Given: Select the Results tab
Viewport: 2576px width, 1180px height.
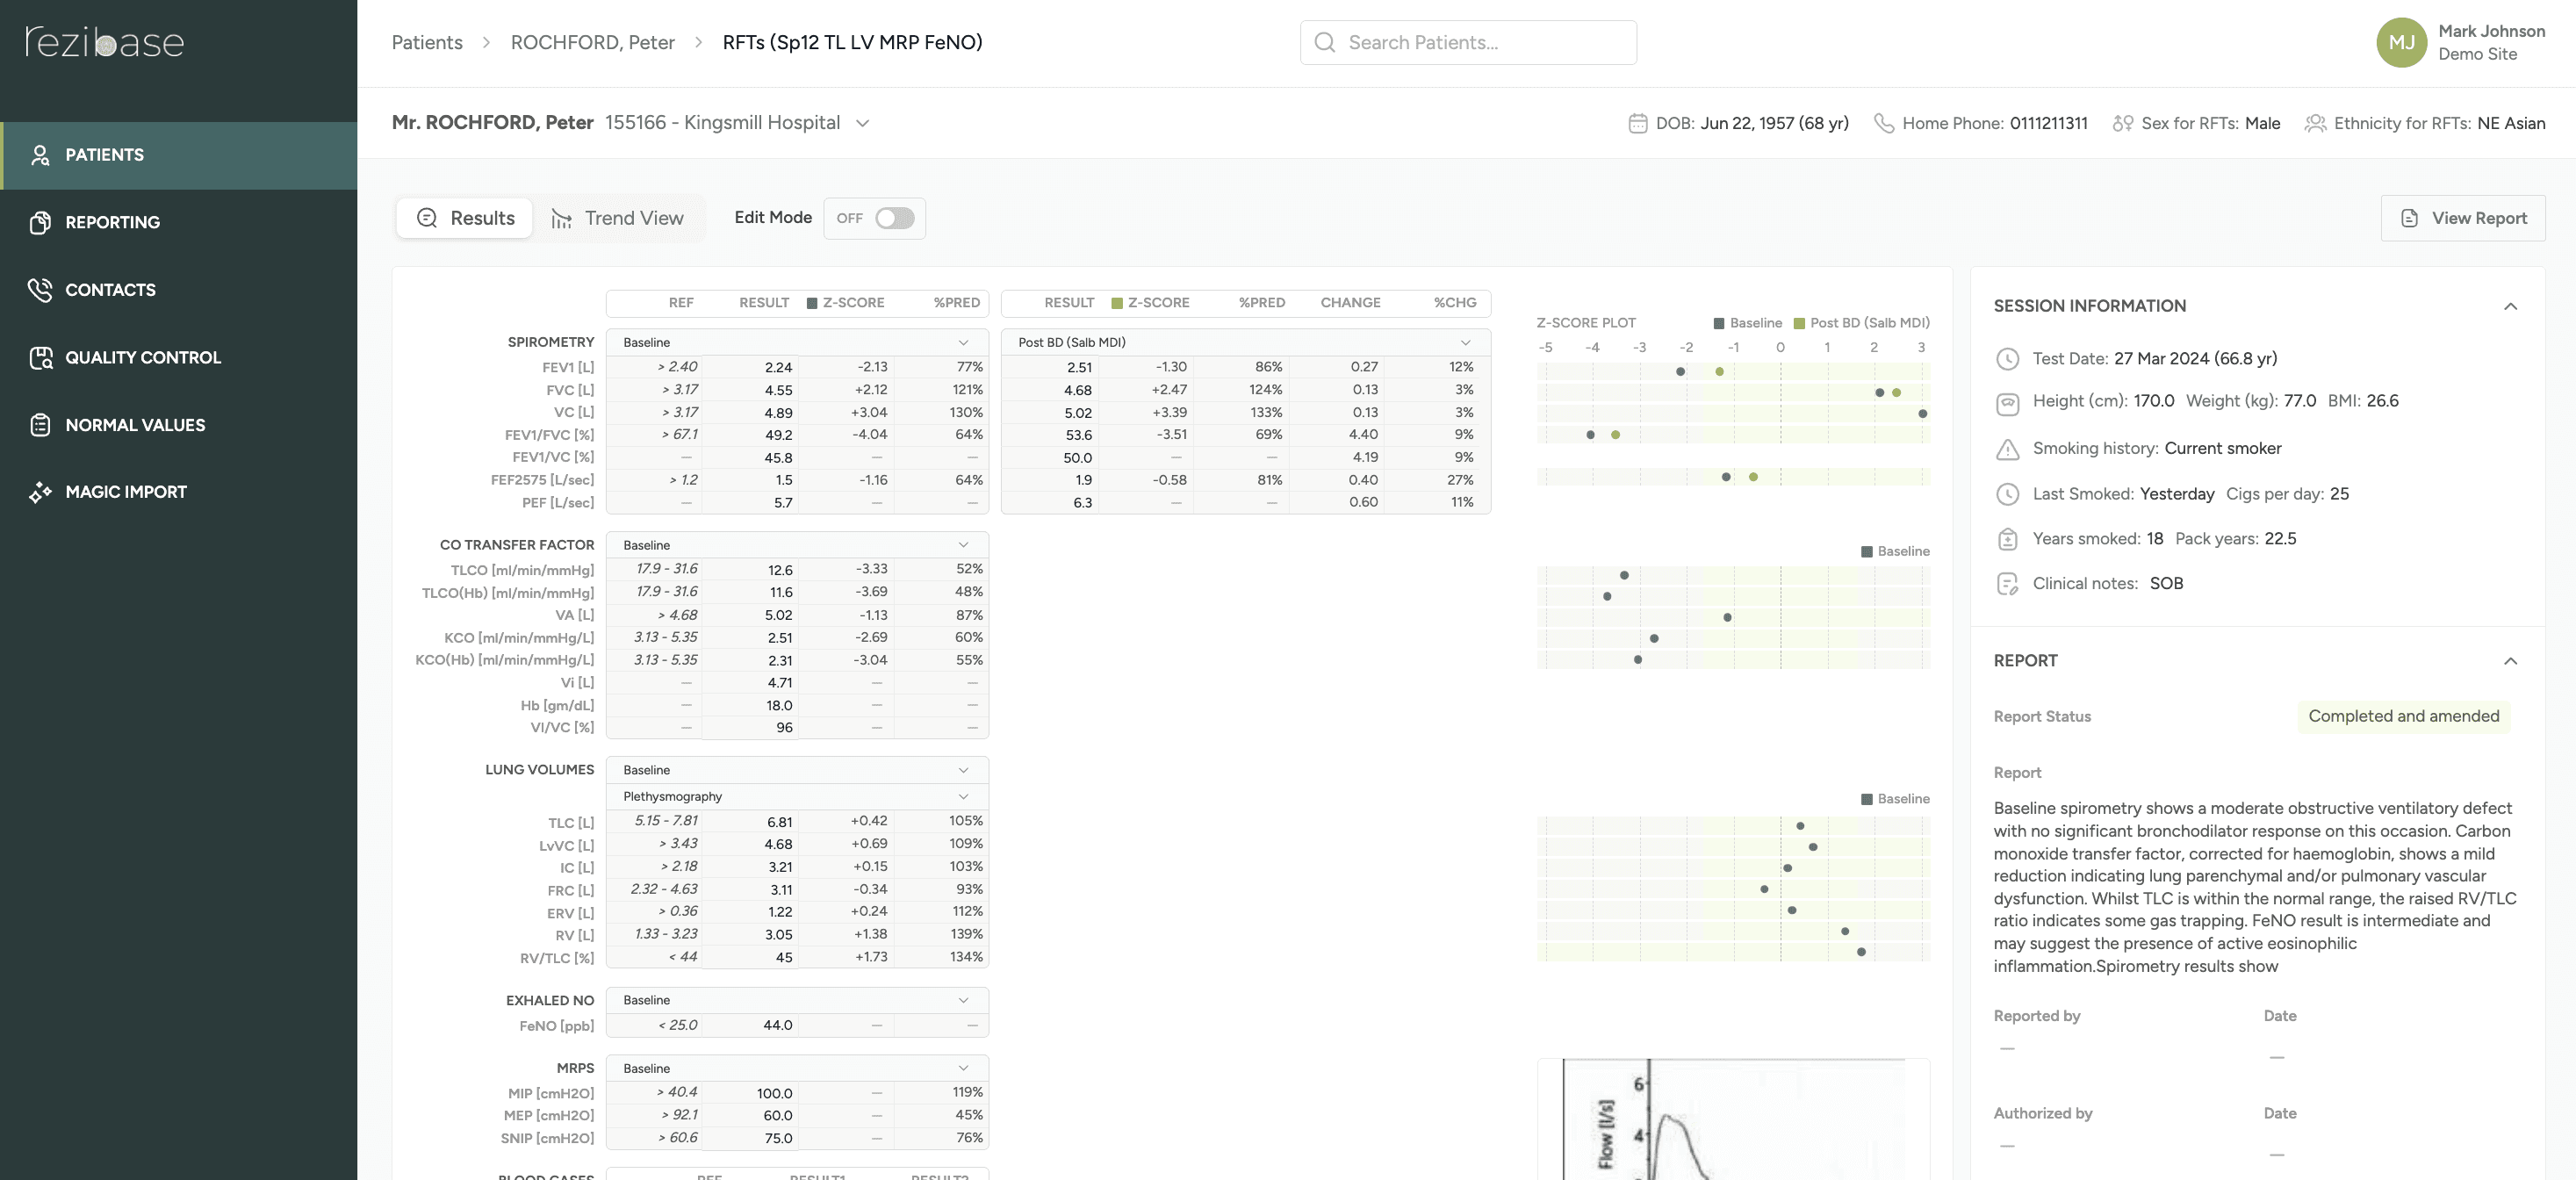Looking at the screenshot, I should [x=465, y=218].
